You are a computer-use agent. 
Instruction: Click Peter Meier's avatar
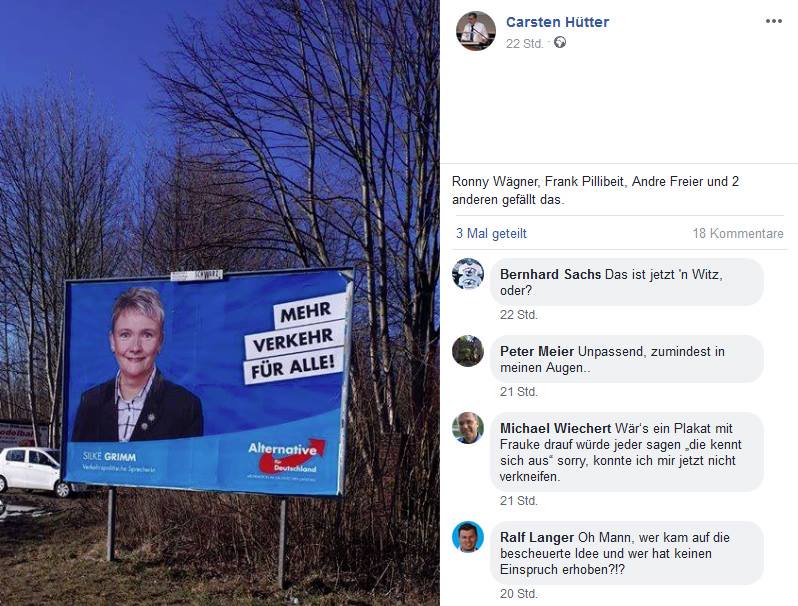coord(468,351)
